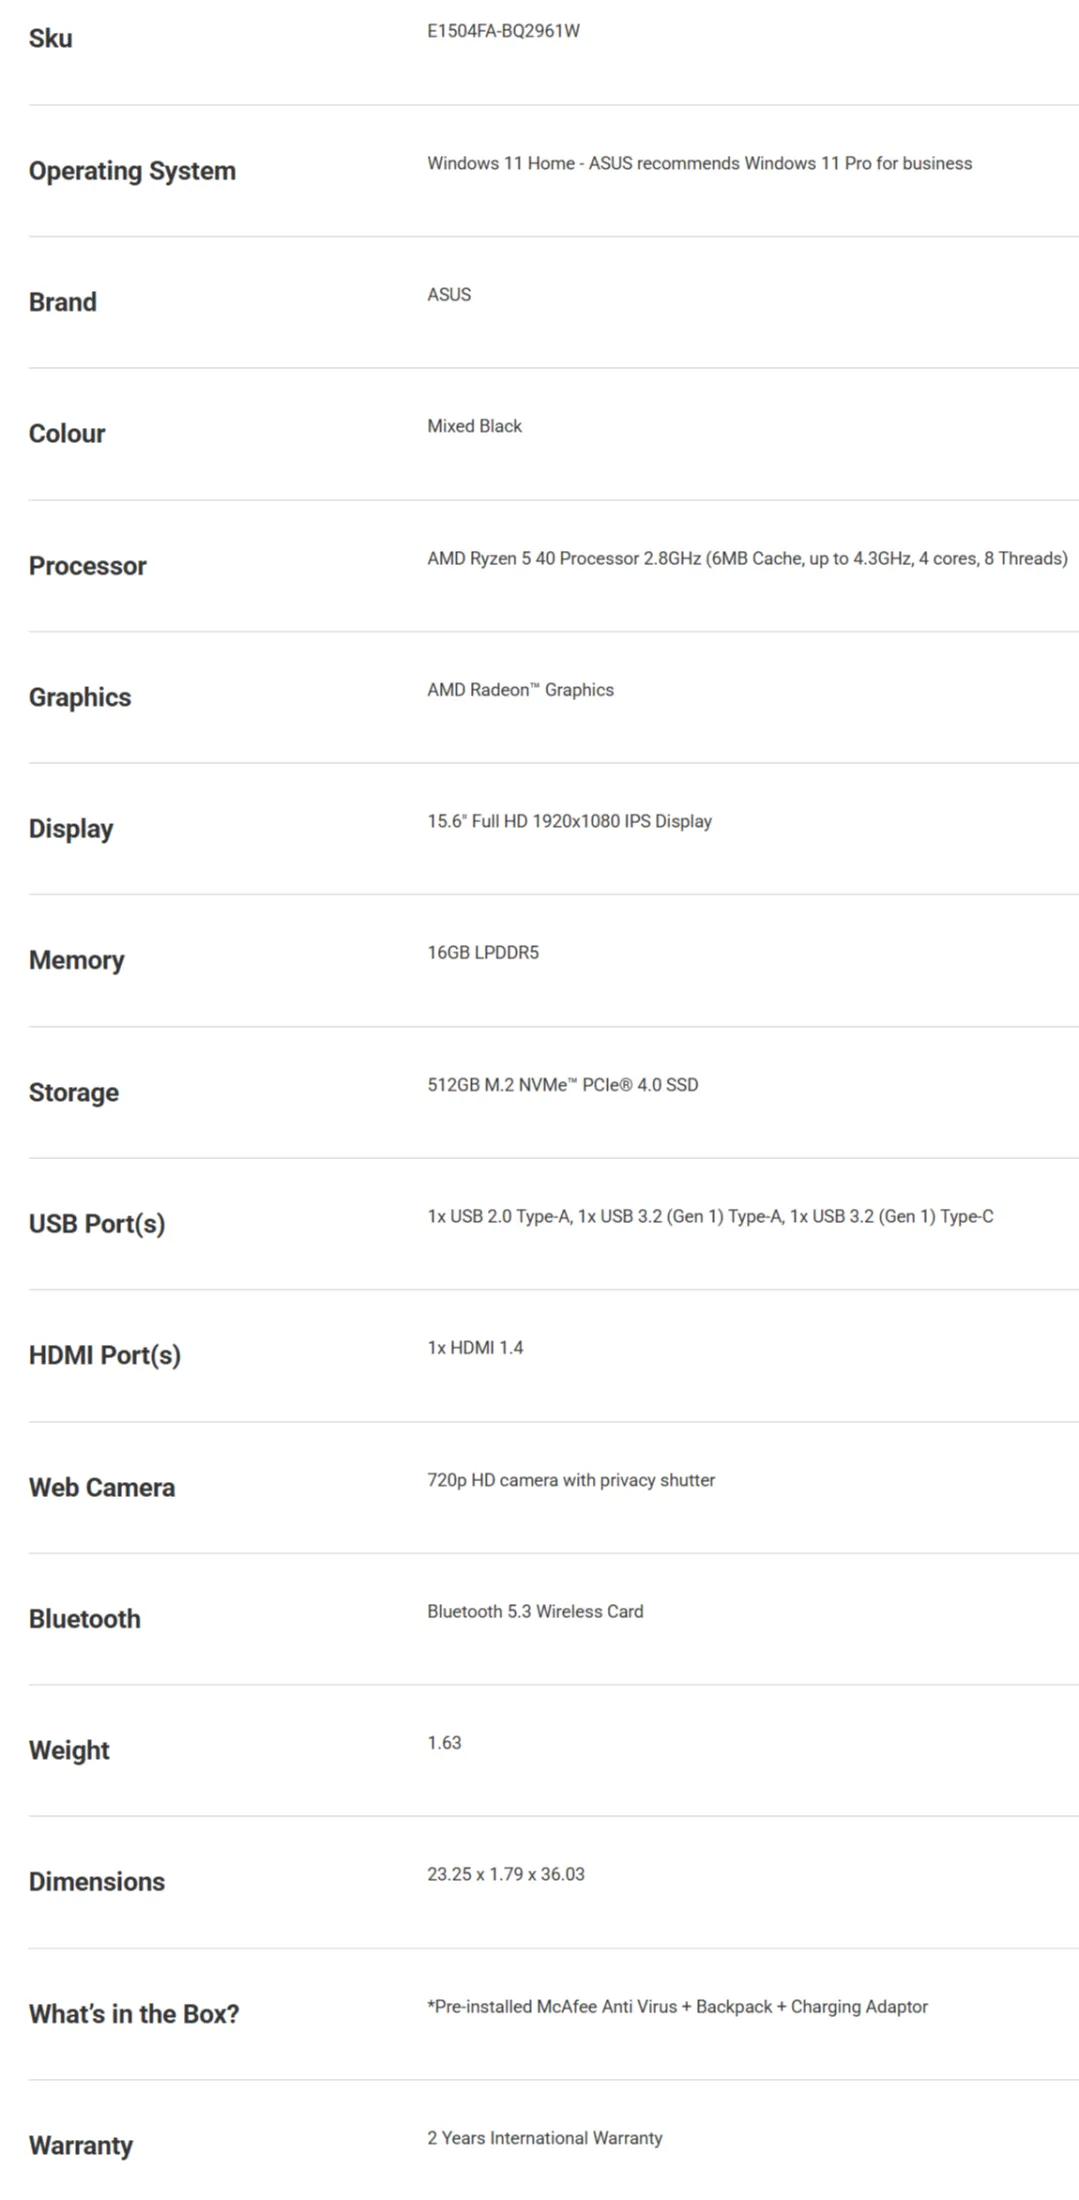
Task: Click the 512GB M.2 NVMe storage text
Action: coord(562,1085)
